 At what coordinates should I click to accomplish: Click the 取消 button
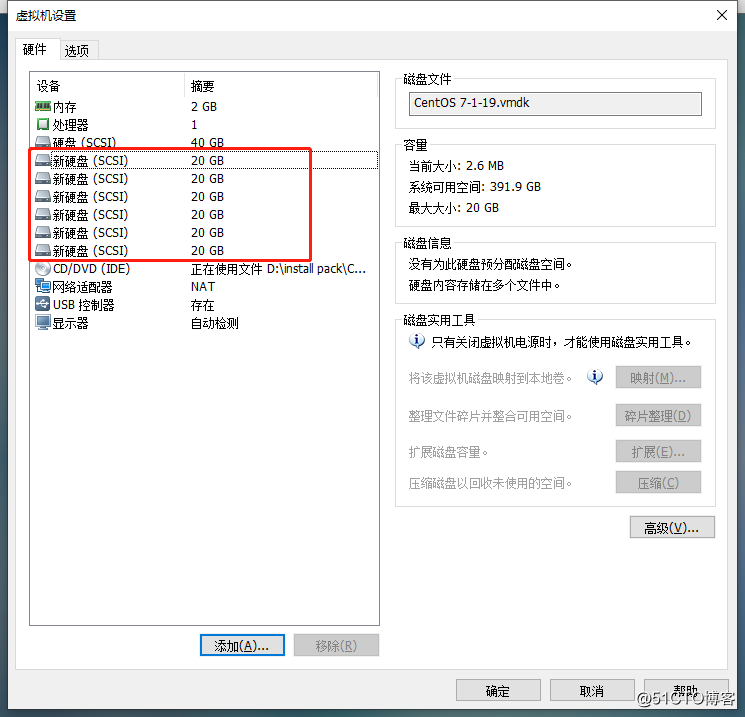(592, 690)
